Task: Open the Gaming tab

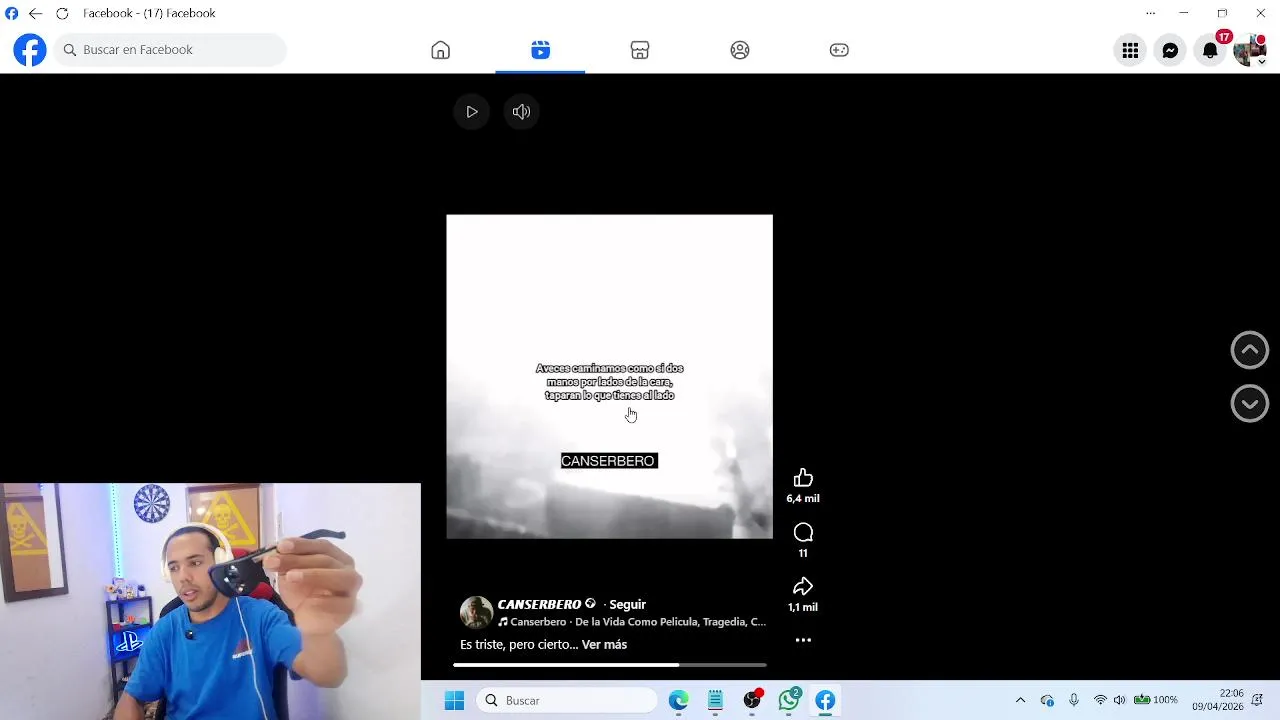Action: coord(839,50)
